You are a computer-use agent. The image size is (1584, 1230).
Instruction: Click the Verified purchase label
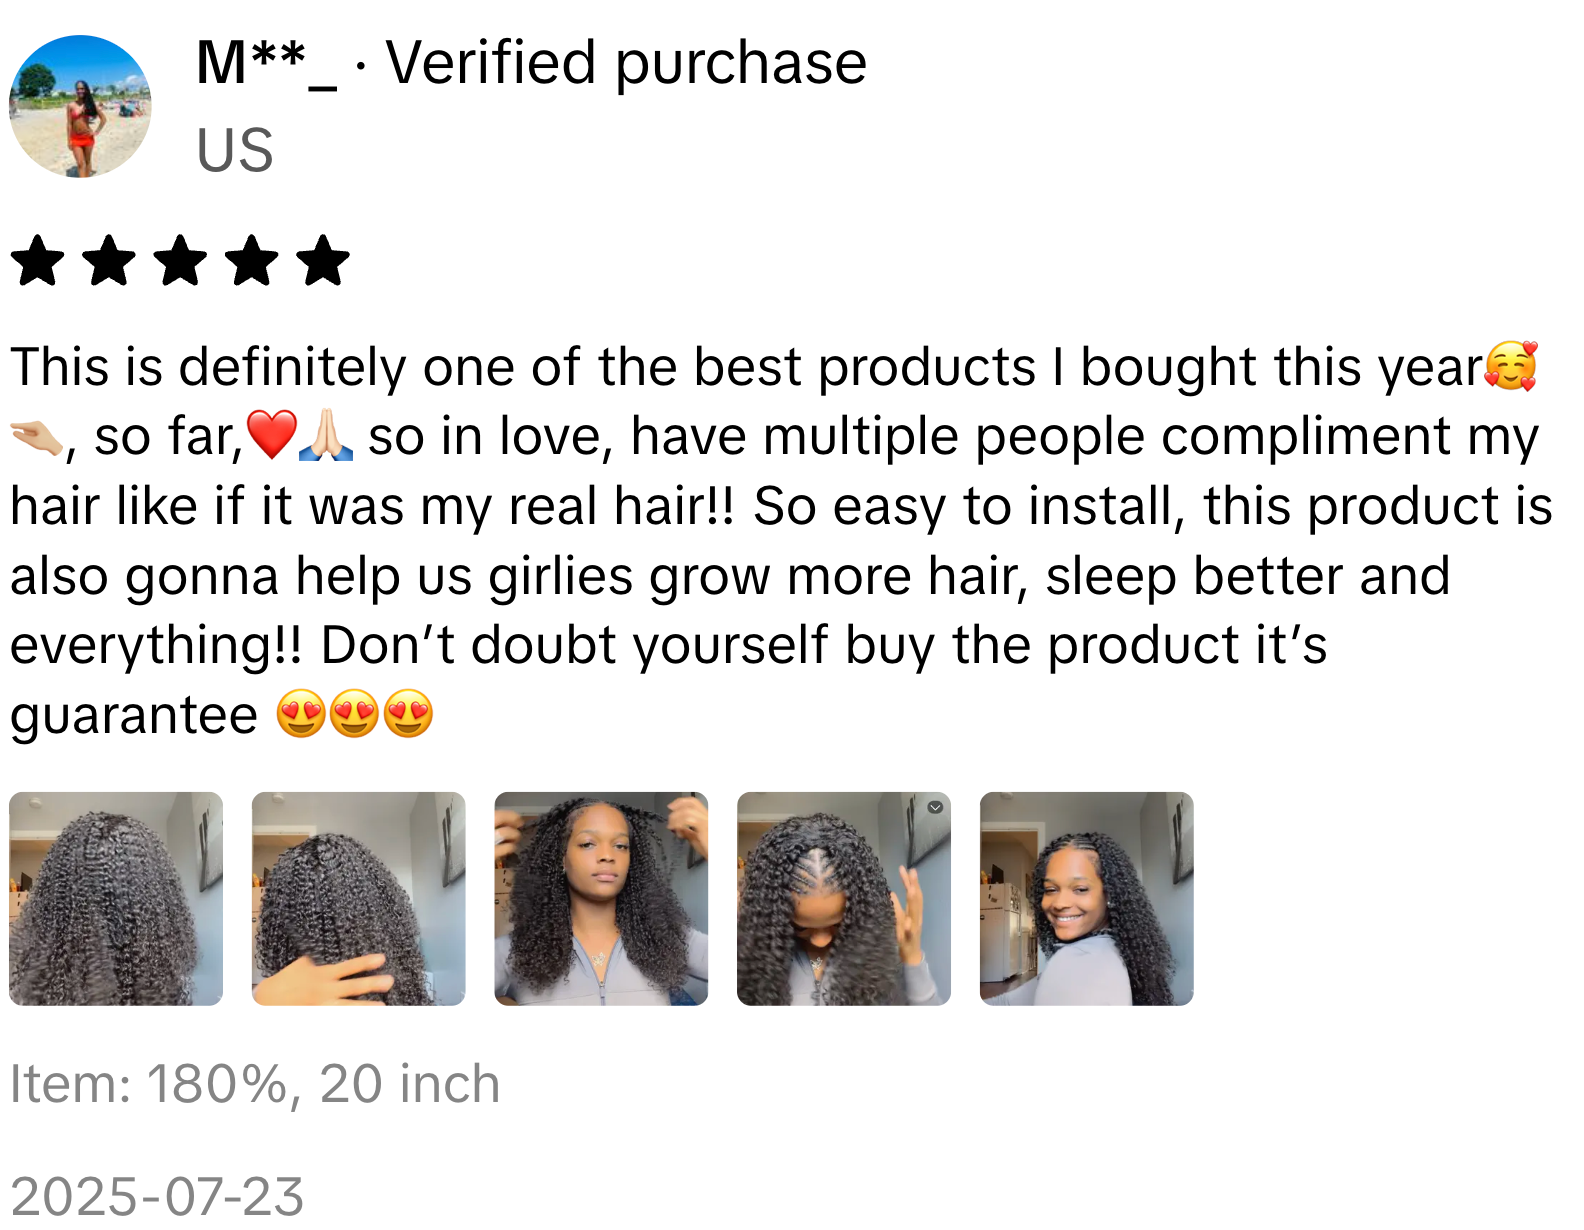pyautogui.click(x=626, y=64)
